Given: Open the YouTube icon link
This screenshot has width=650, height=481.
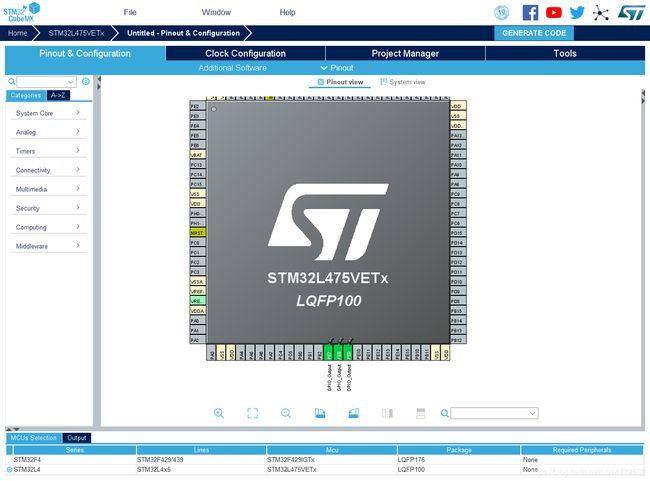Looking at the screenshot, I should click(554, 12).
